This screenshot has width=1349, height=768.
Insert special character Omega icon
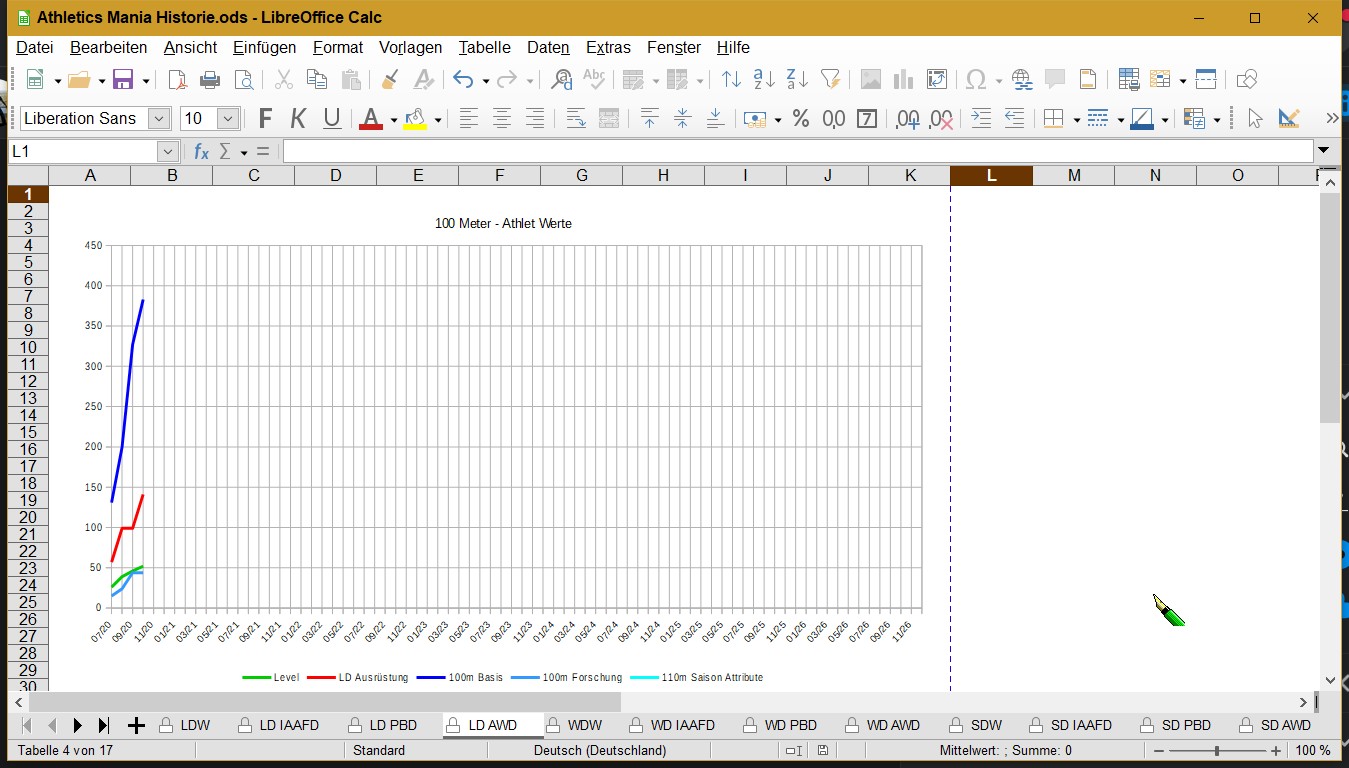(x=976, y=80)
